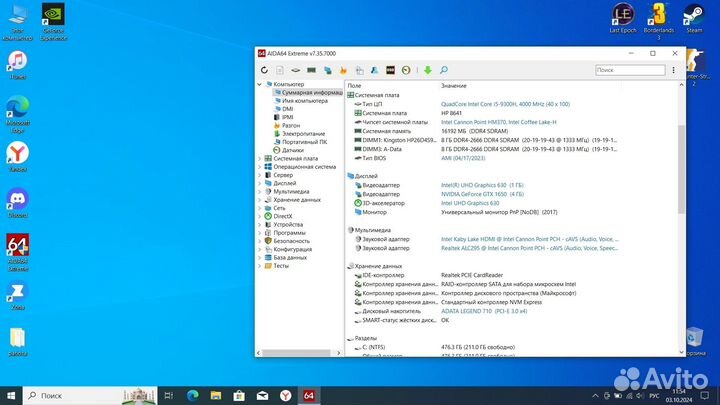Launch the memory chip benchmark toolbar icon
Image resolution: width=720 pixels, height=405 pixels.
coord(311,70)
